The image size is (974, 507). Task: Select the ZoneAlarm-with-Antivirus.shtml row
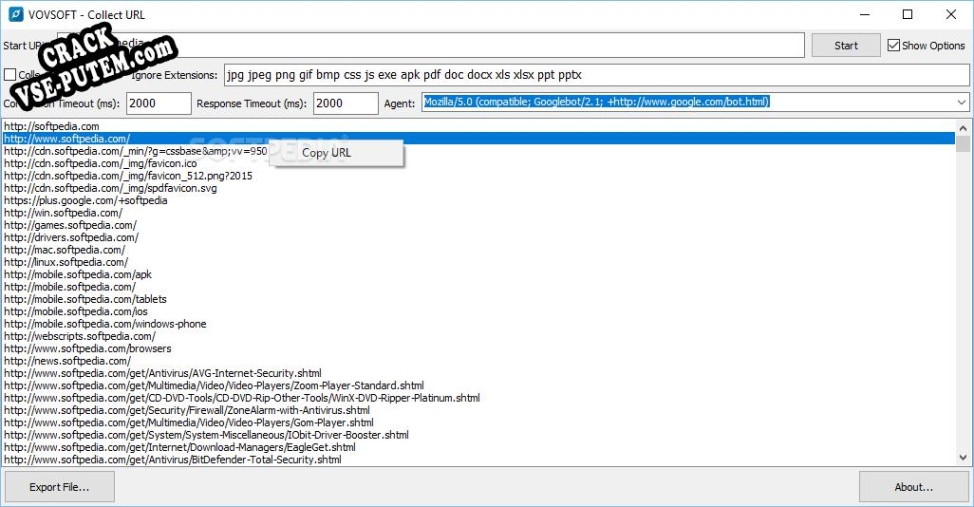point(478,410)
